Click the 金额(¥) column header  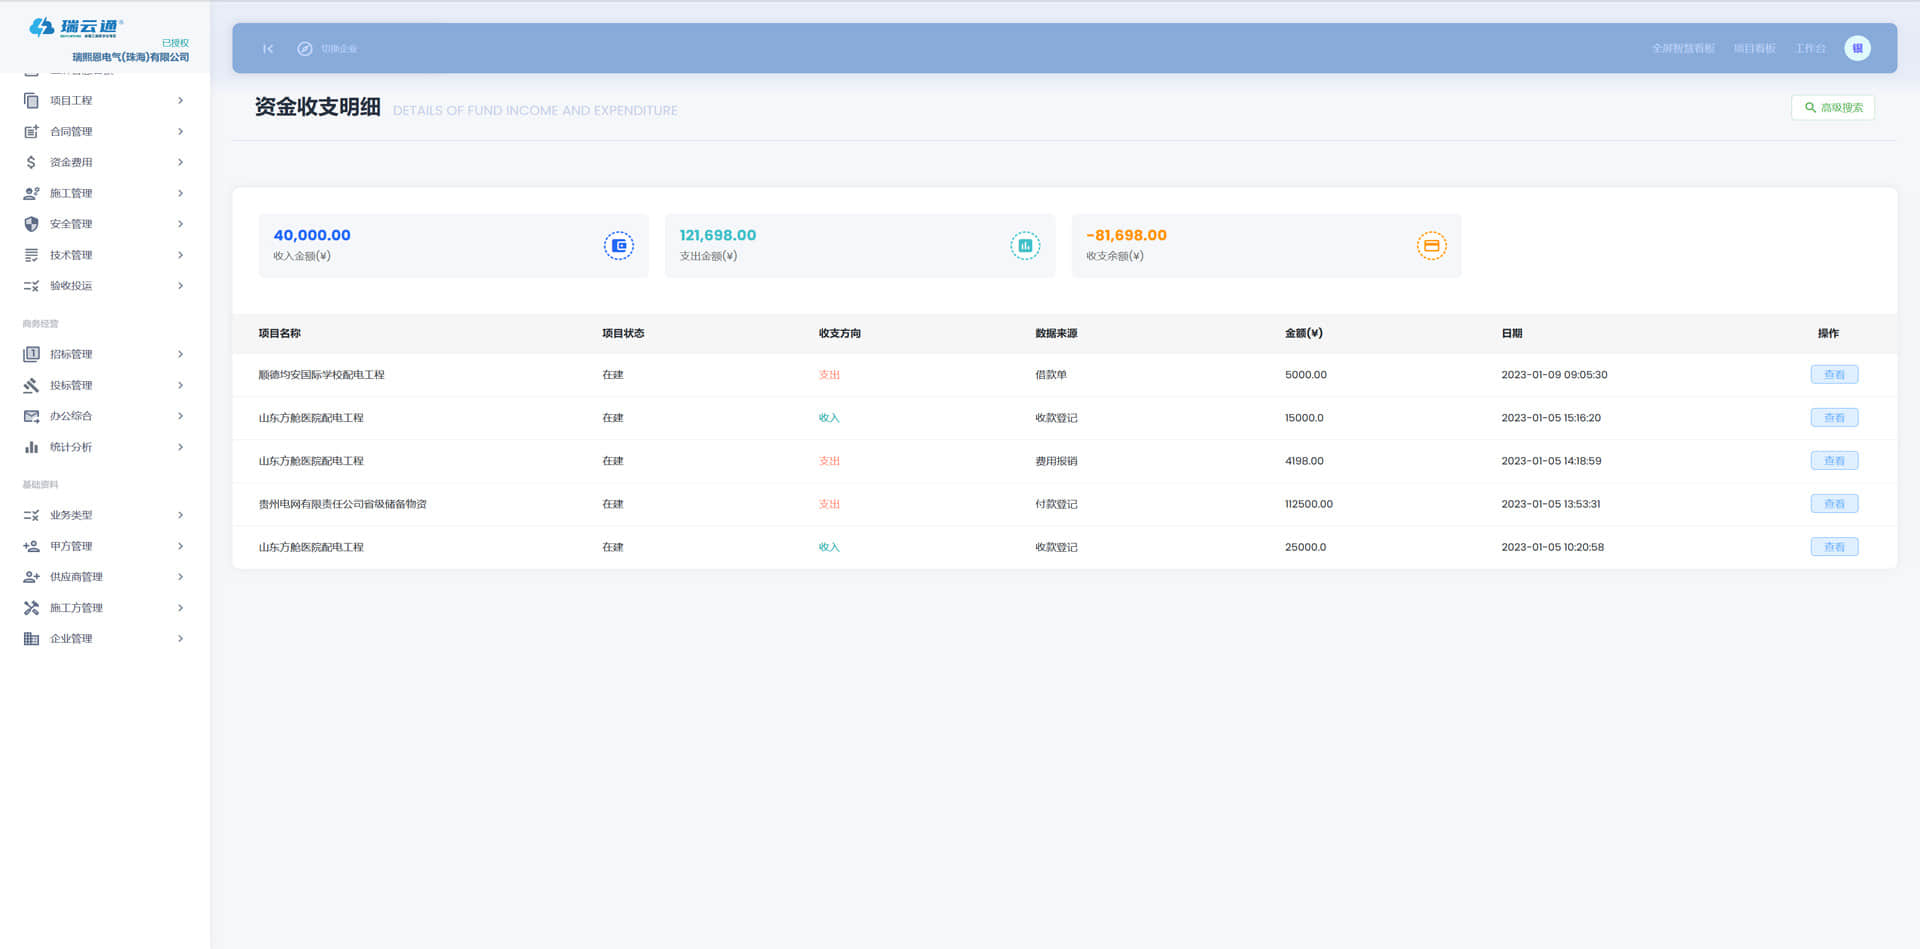click(x=1303, y=333)
